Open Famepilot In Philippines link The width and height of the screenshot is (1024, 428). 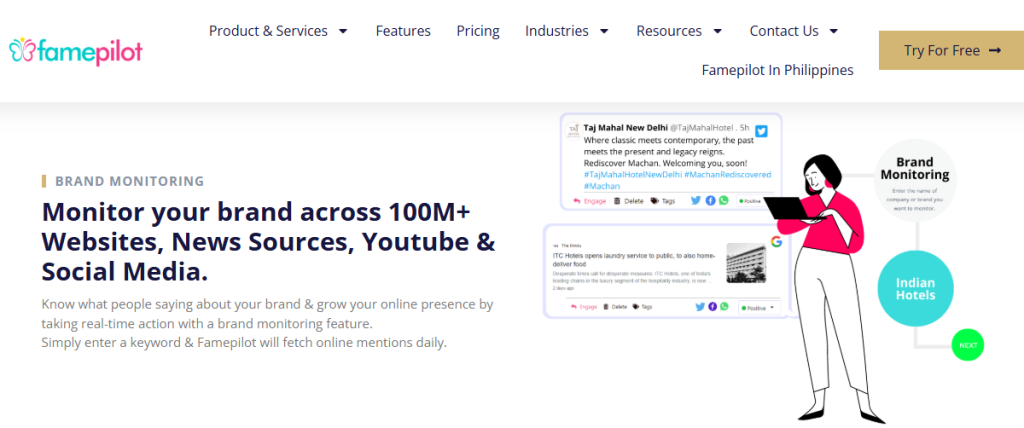point(777,70)
